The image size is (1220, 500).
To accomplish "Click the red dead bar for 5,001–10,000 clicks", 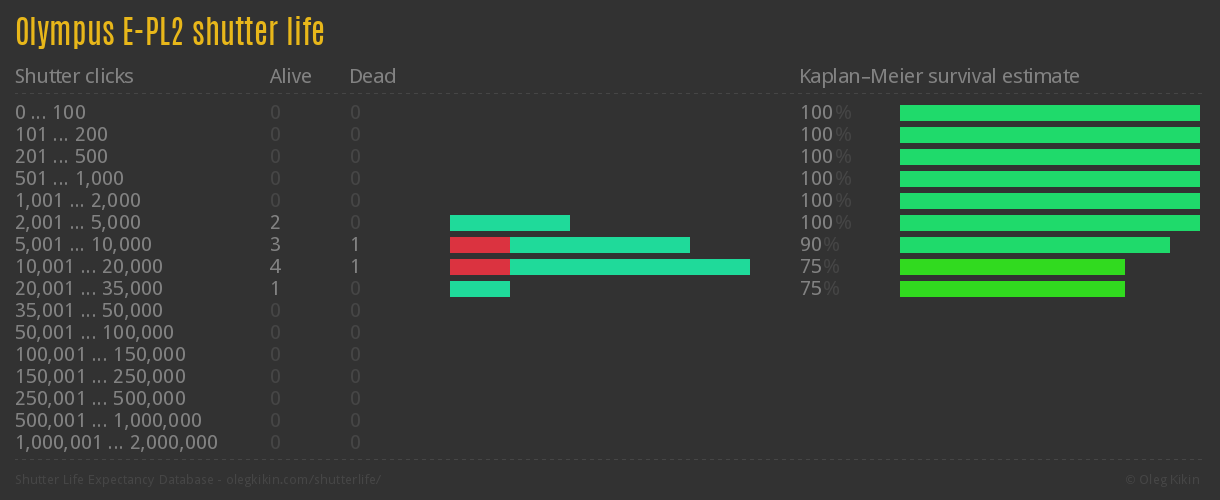I will 479,245.
